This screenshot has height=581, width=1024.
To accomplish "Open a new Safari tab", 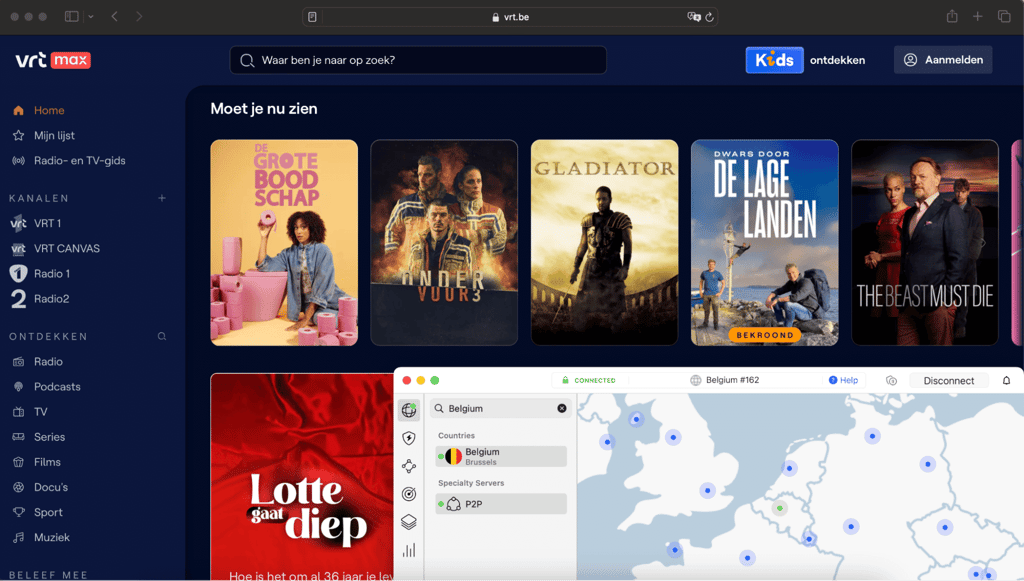I will (x=978, y=16).
